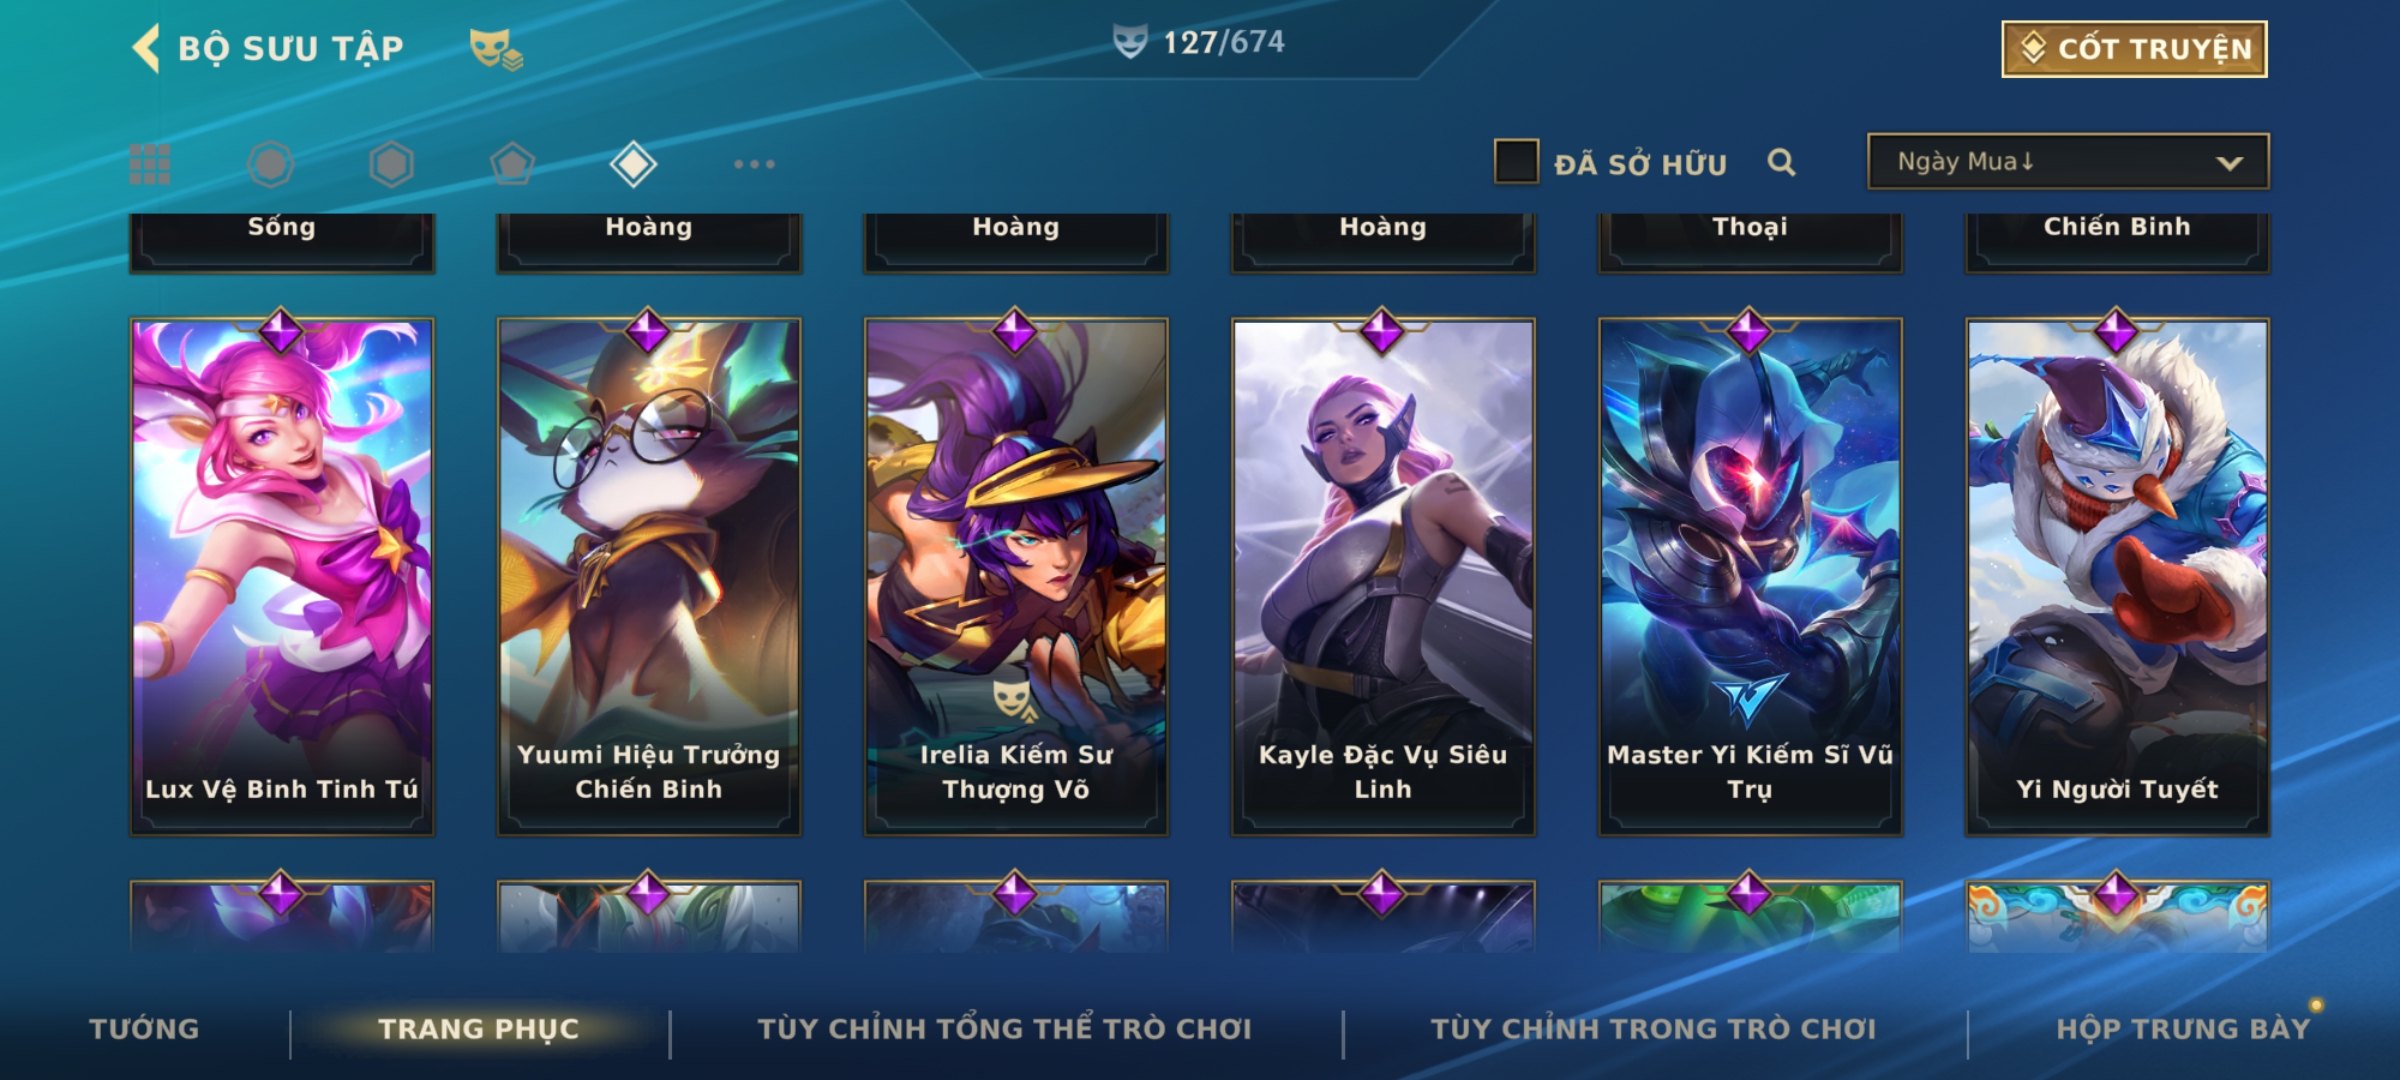Image resolution: width=2400 pixels, height=1080 pixels.
Task: Go back using the Bộ Sưu Tập arrow
Action: point(147,48)
